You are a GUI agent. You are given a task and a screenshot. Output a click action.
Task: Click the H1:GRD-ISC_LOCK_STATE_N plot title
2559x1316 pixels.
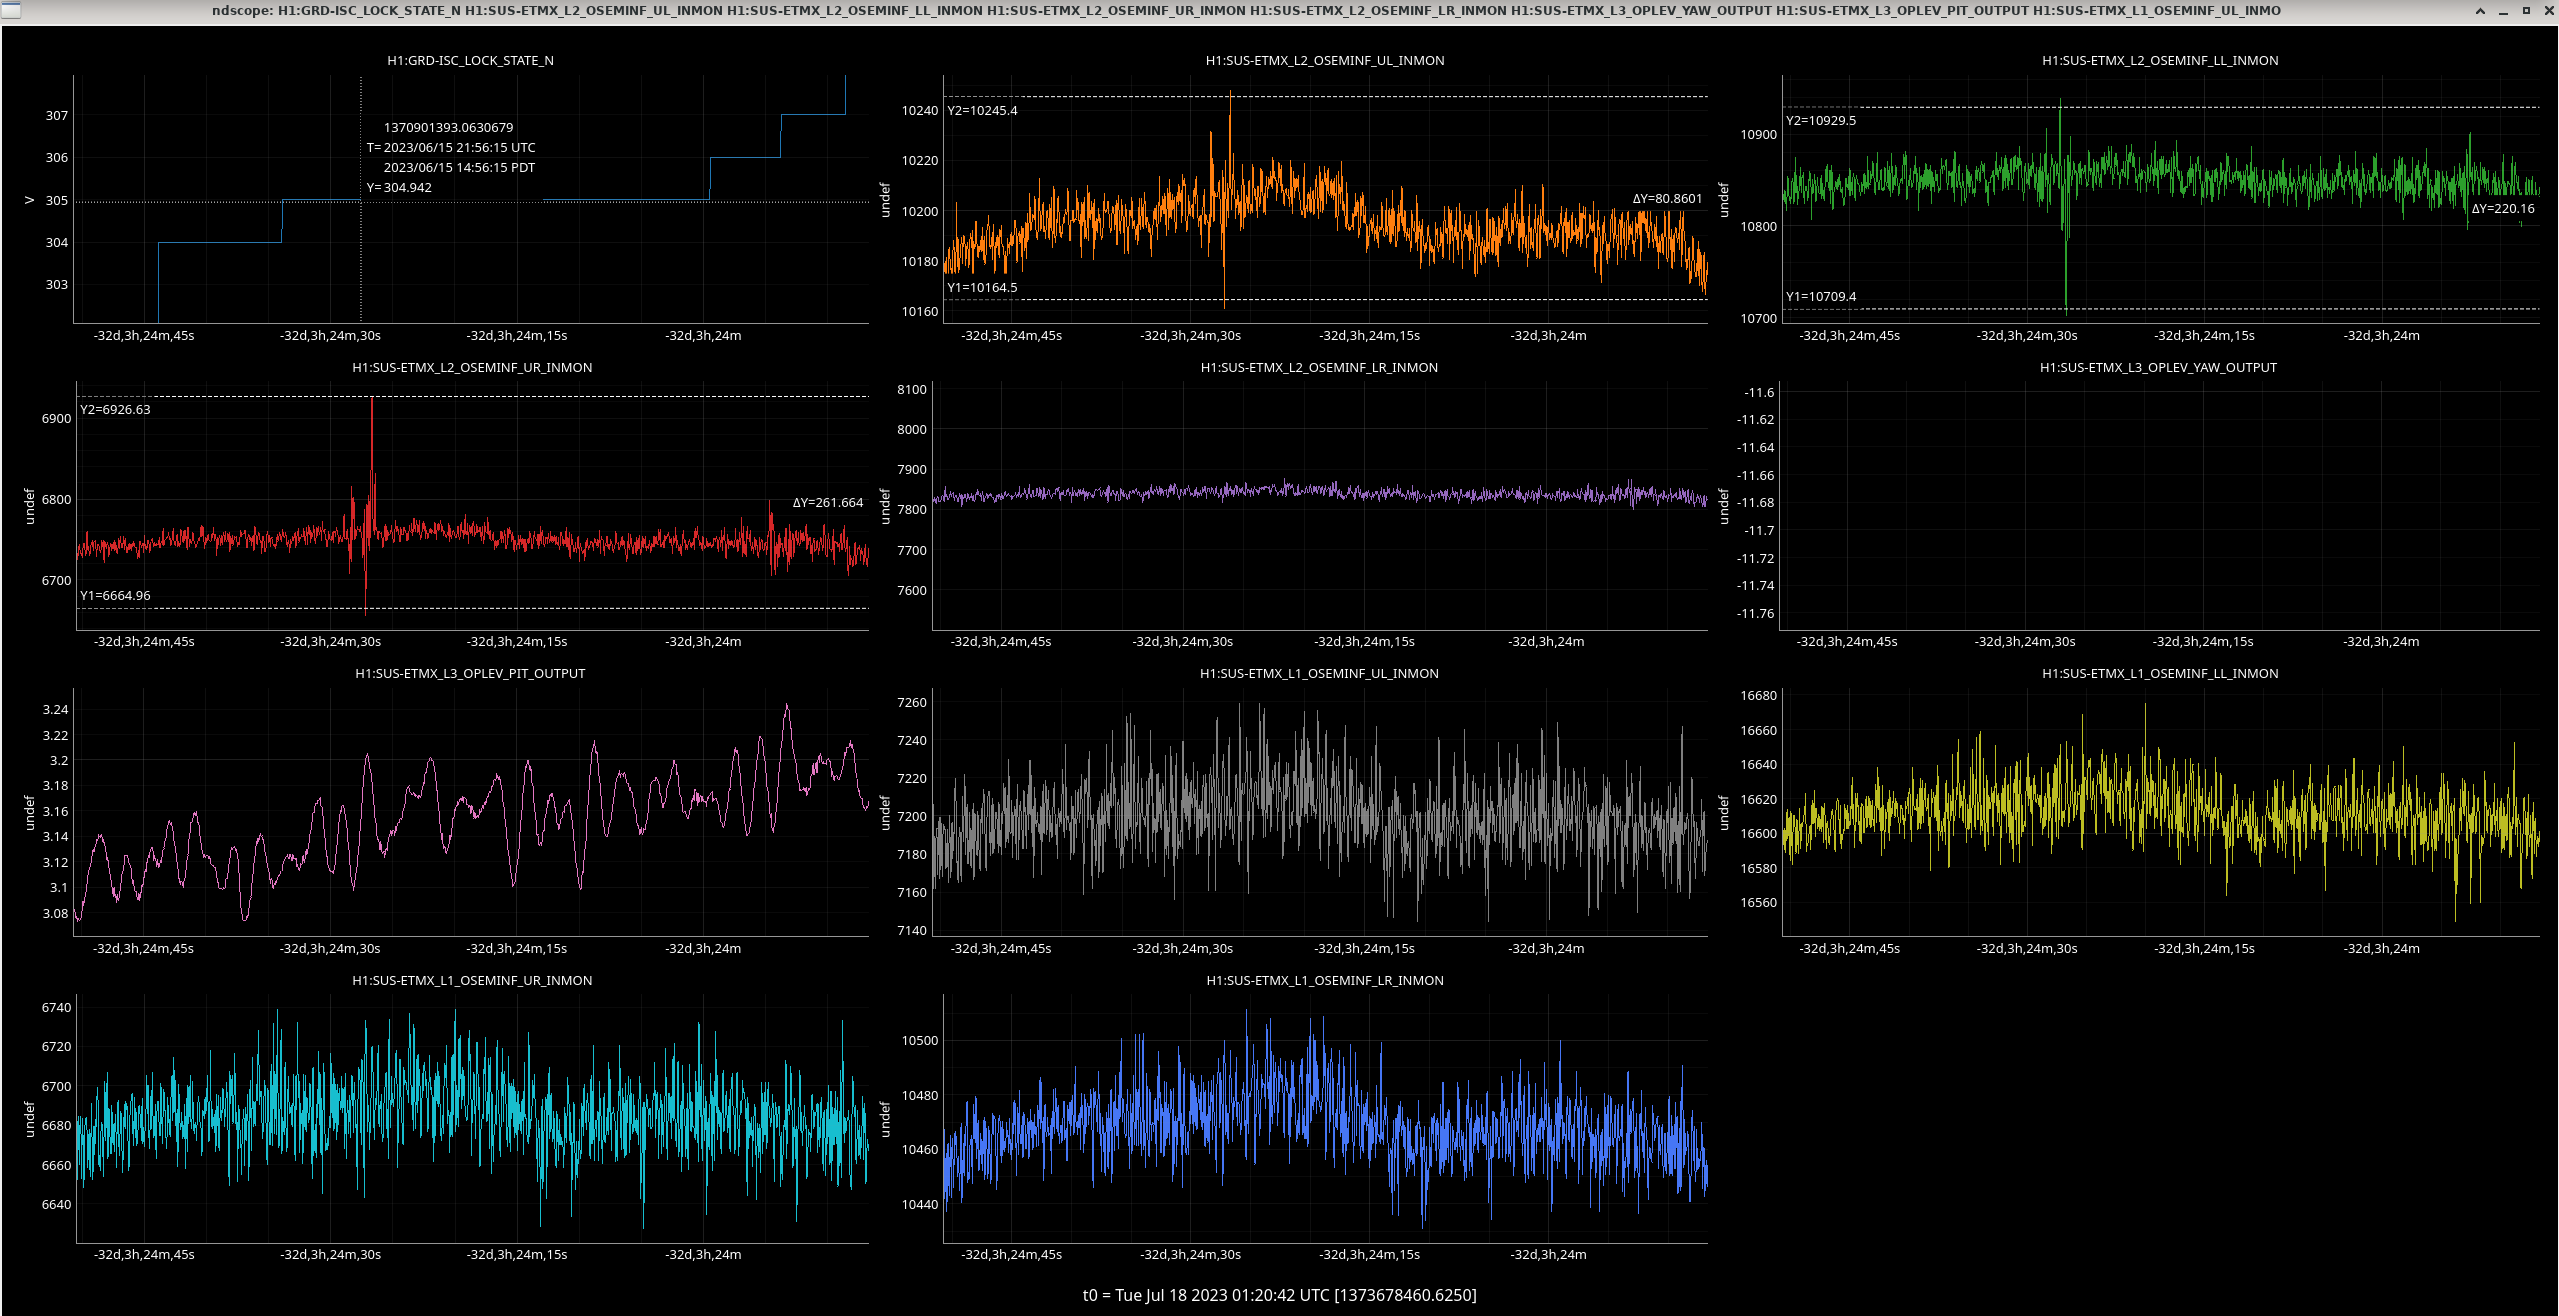(x=470, y=61)
